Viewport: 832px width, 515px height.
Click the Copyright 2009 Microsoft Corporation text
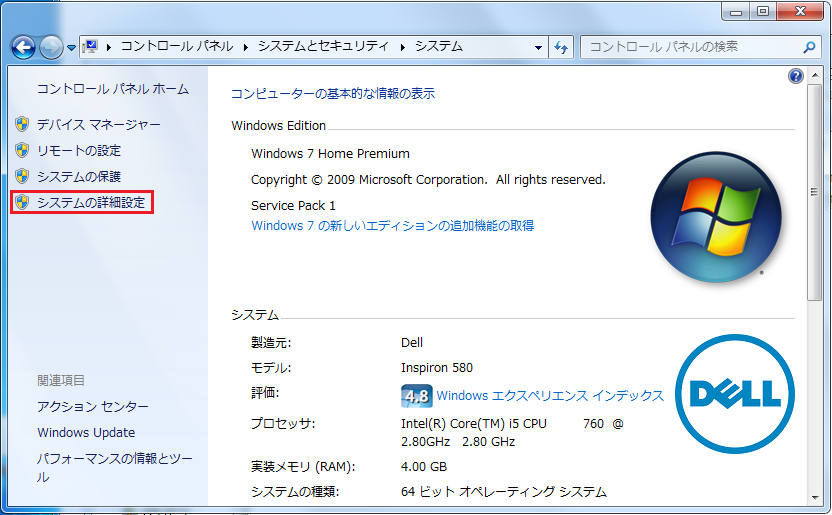[x=428, y=180]
